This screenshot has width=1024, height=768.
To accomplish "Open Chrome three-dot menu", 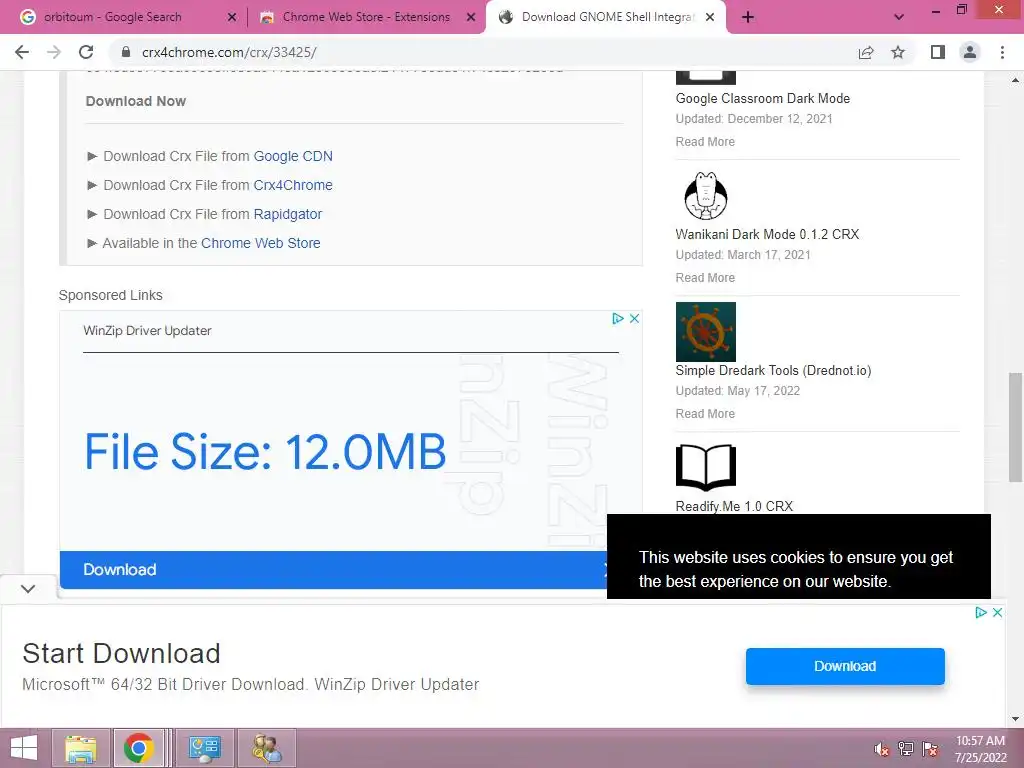I will click(x=1002, y=52).
